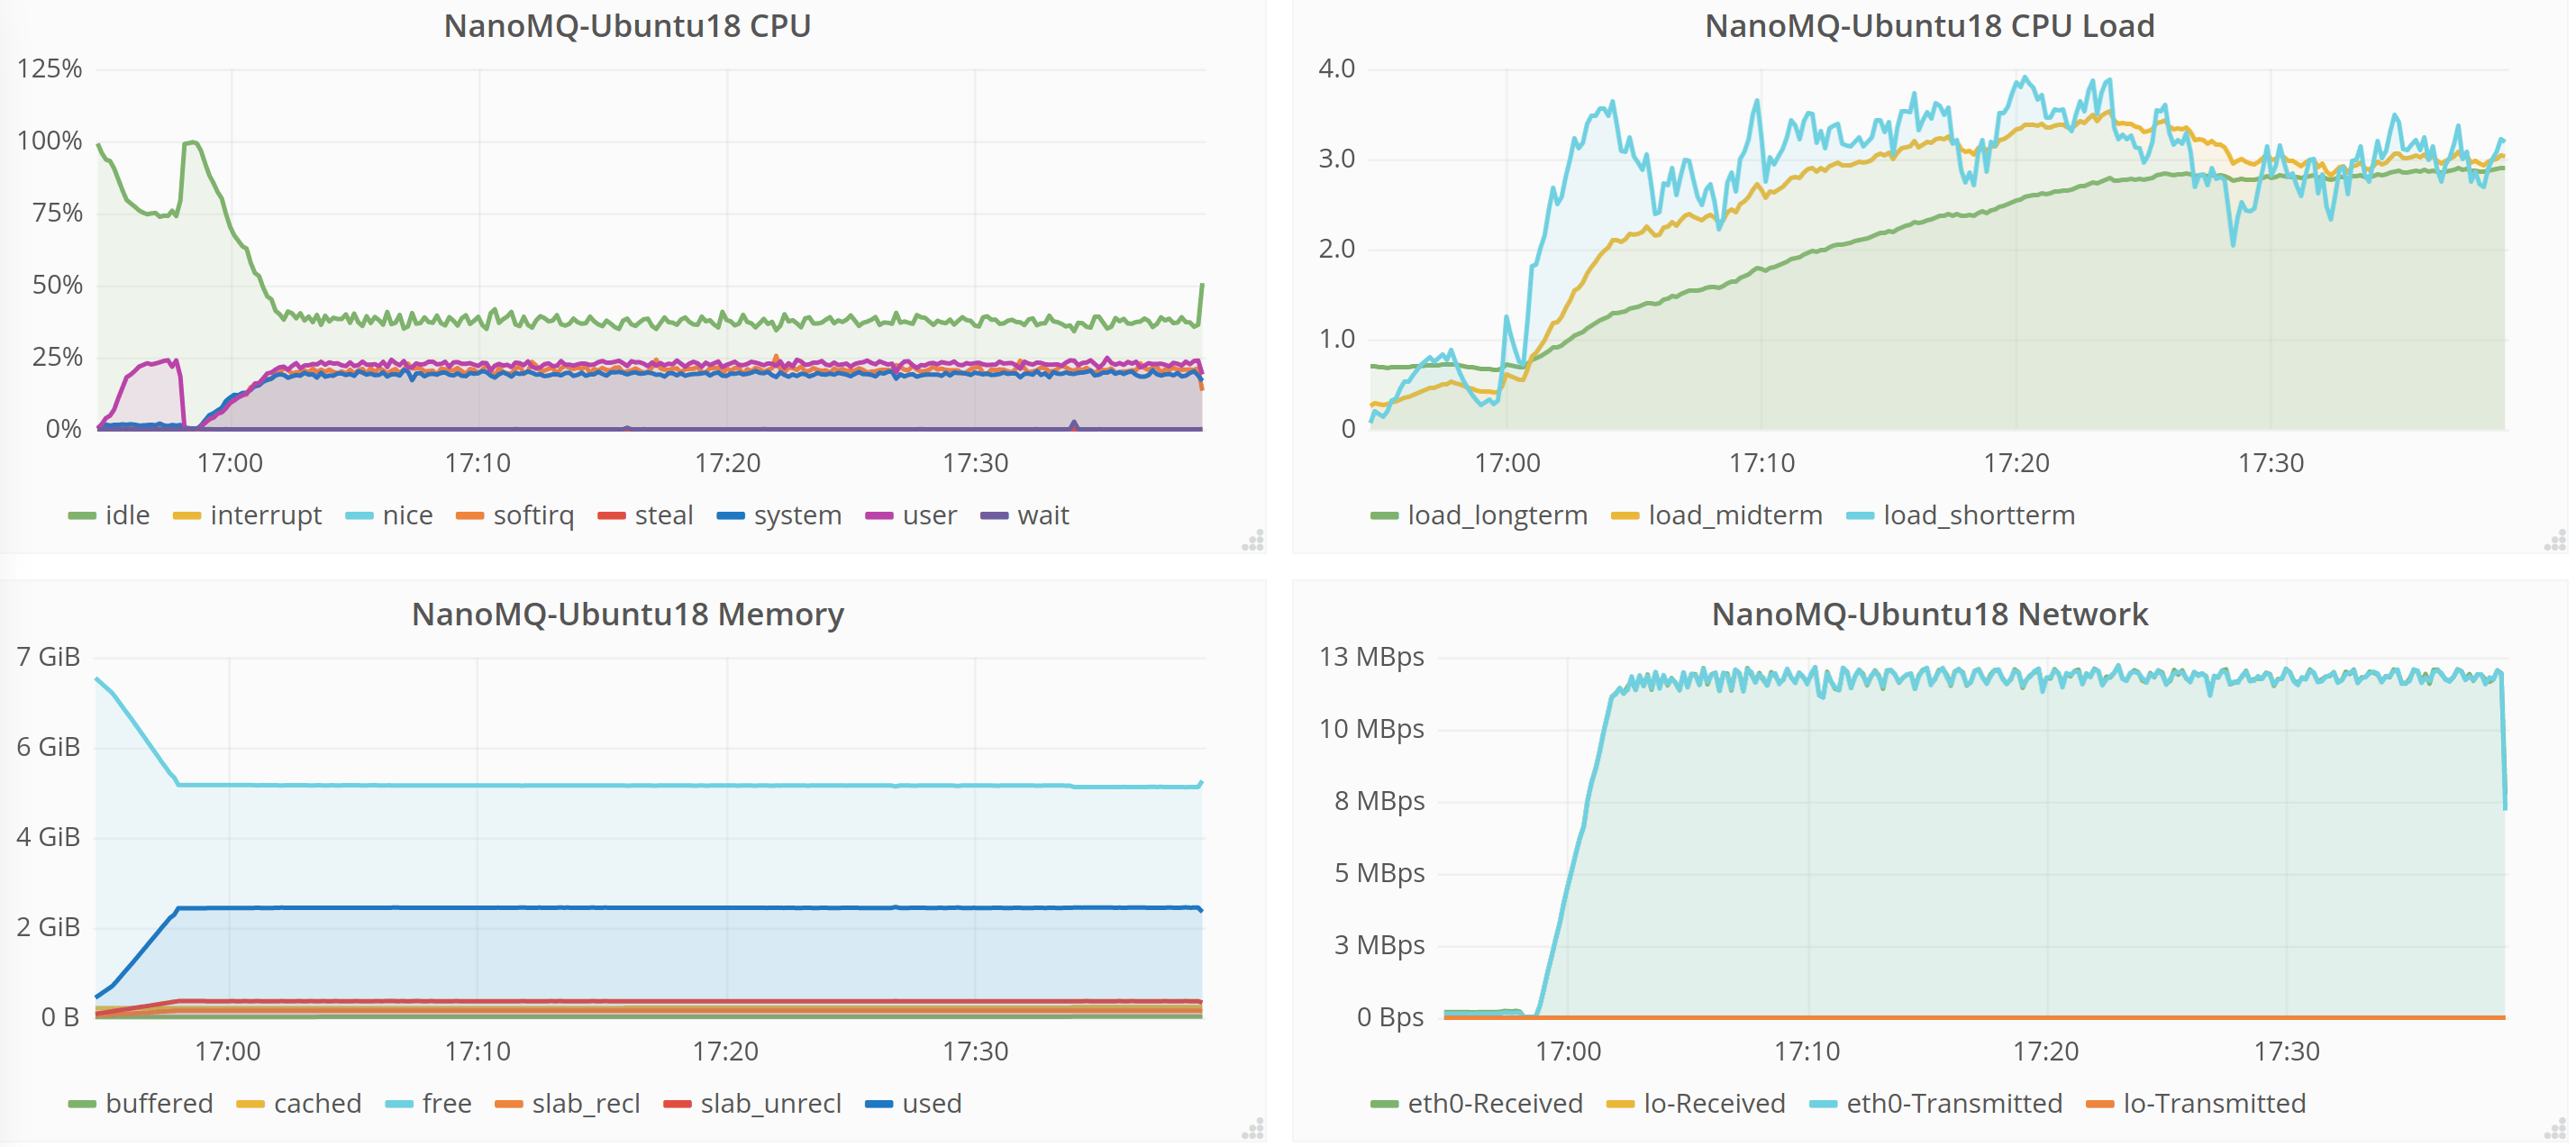Click the load_midterm legend entry
The width and height of the screenshot is (2576, 1147).
pos(1735,516)
